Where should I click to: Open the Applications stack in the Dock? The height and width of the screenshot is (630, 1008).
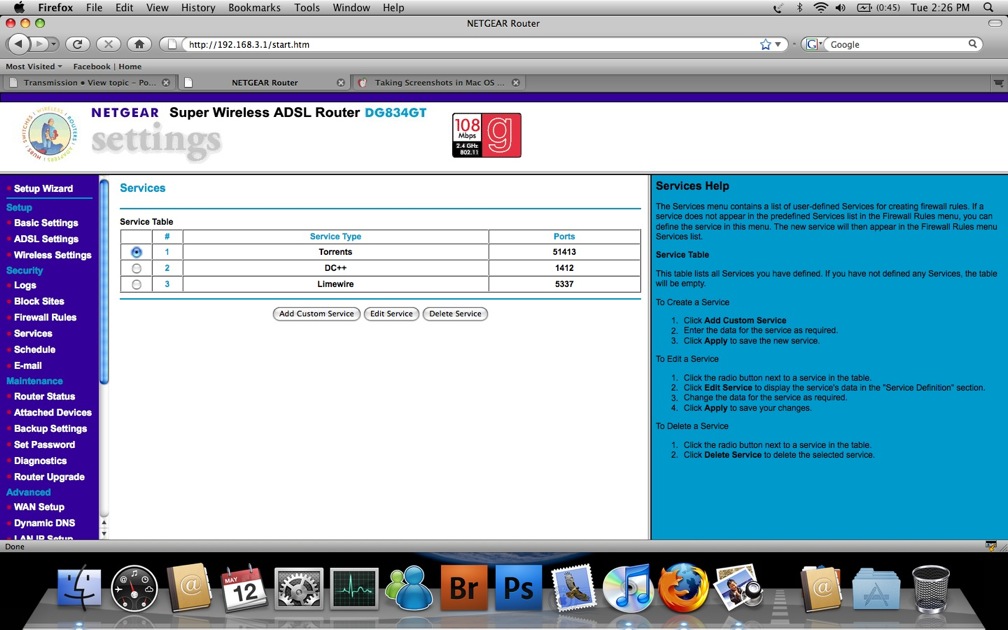point(876,588)
